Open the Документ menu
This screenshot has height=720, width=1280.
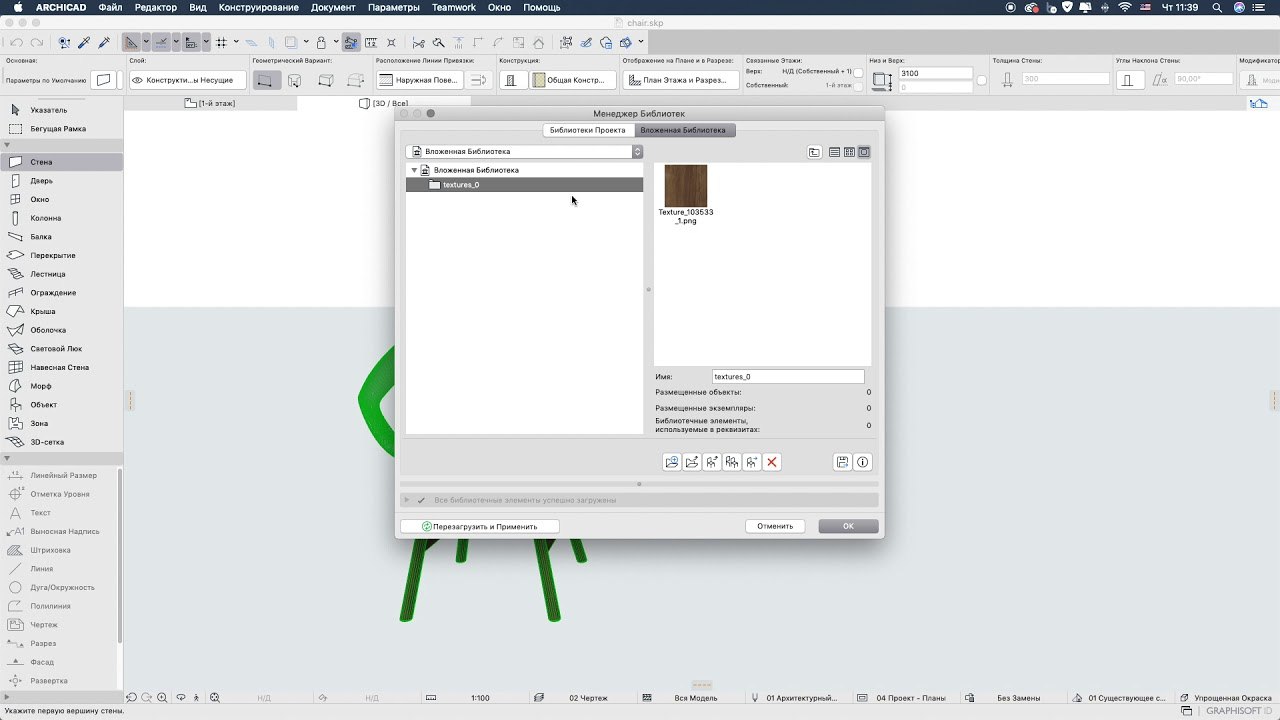coord(333,7)
